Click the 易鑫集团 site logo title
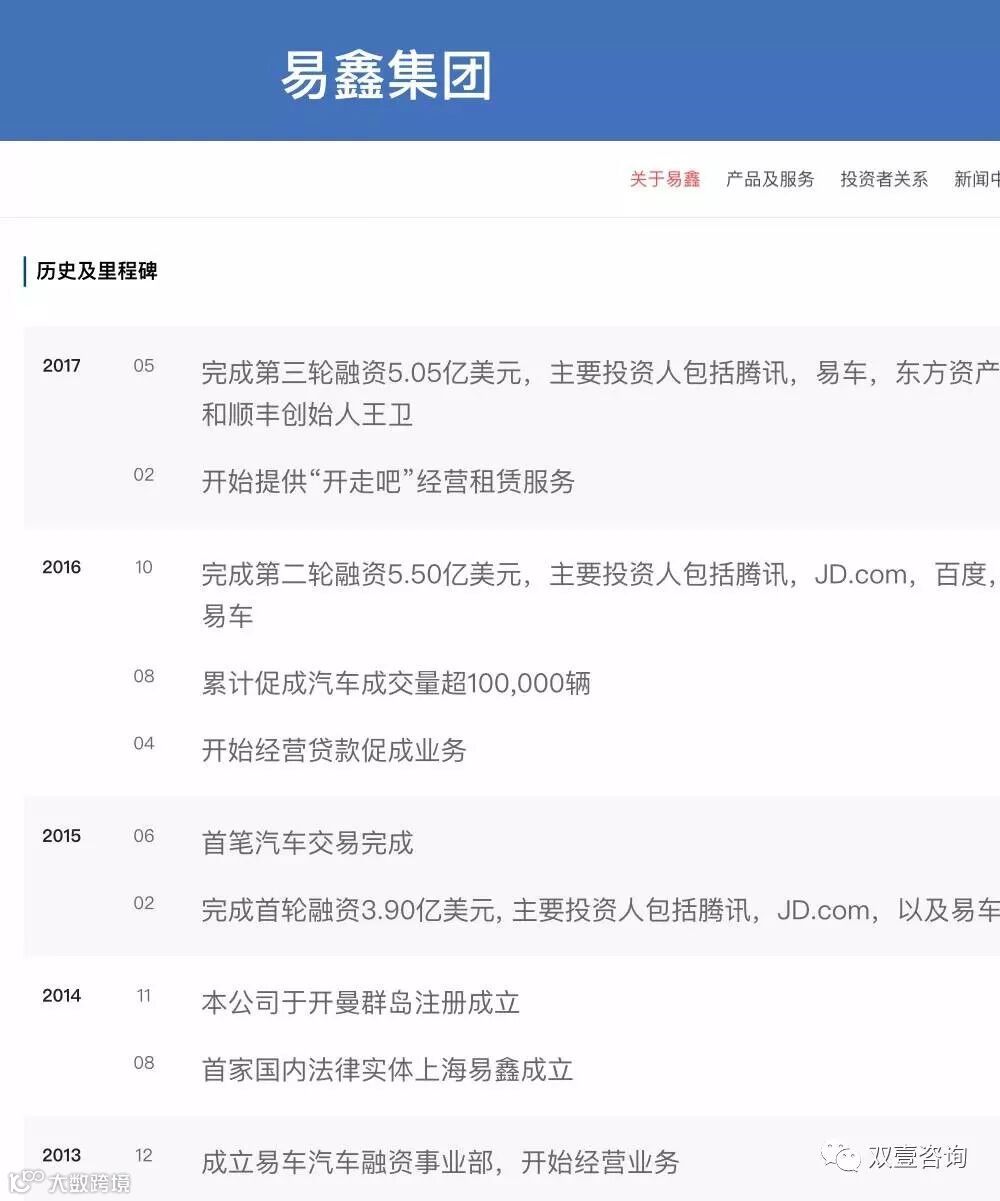Screen dimensions: 1000x1201 [386, 76]
